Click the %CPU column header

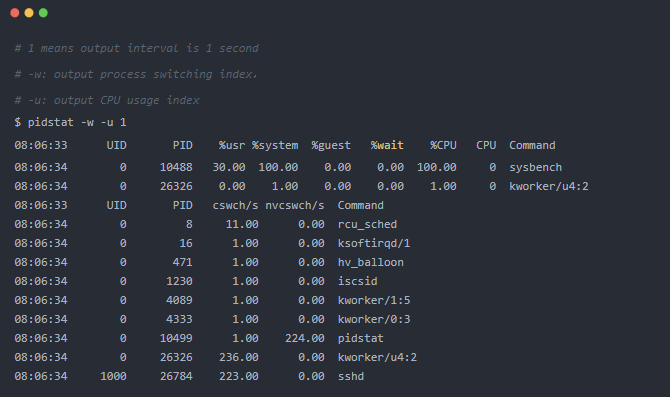[443, 145]
